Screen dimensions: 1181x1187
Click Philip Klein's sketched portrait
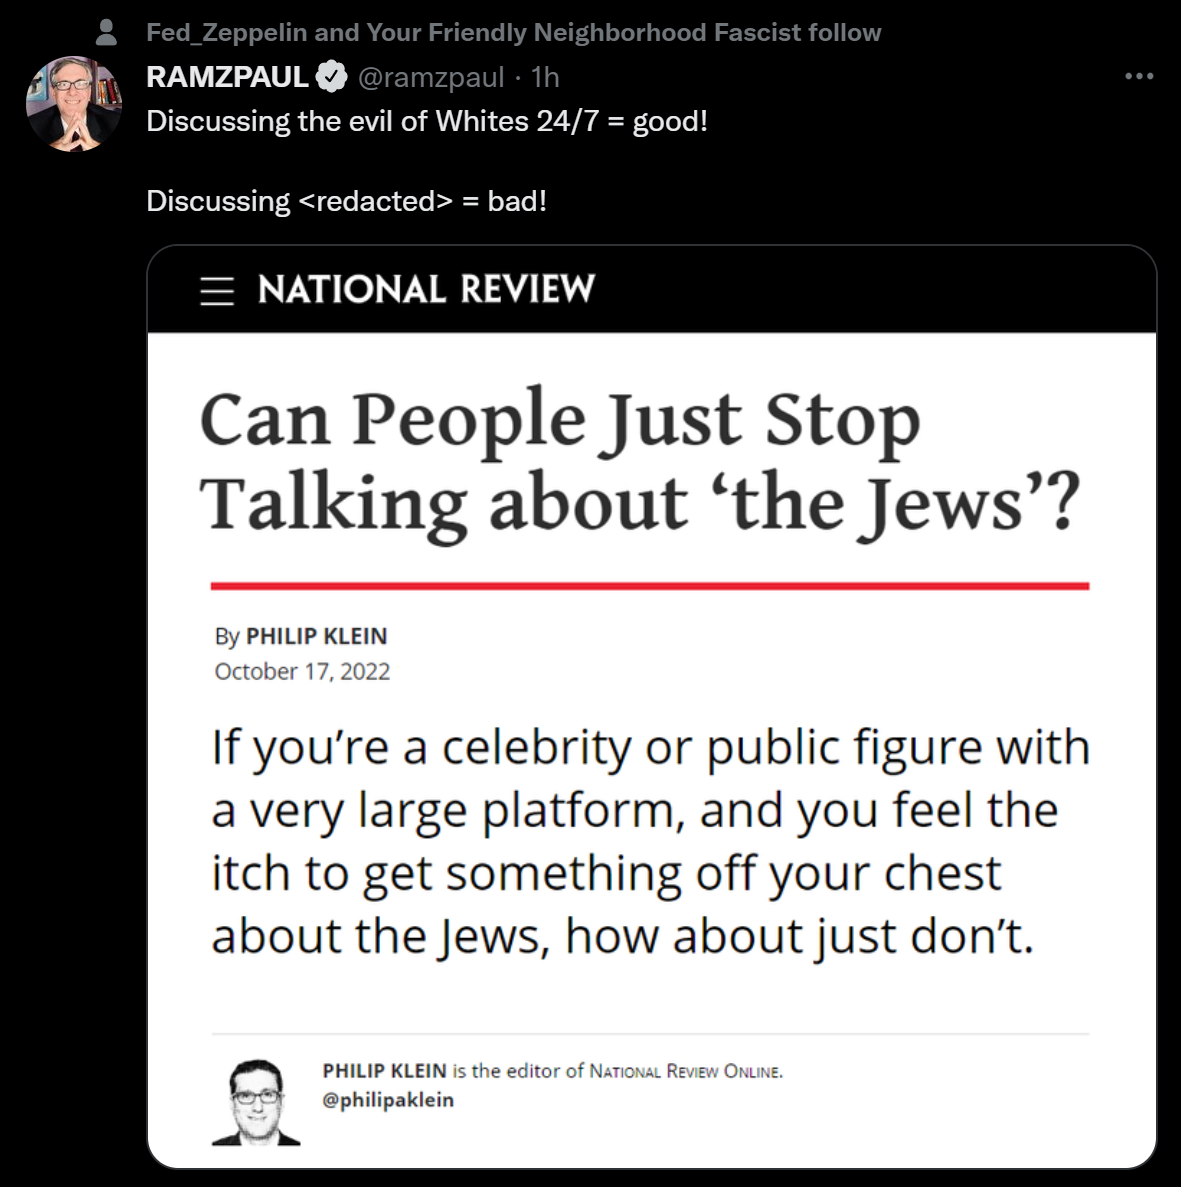(256, 1101)
